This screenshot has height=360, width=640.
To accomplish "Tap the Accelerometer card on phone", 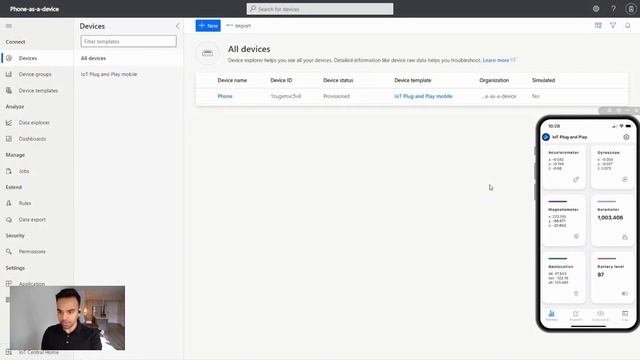I will point(564,167).
